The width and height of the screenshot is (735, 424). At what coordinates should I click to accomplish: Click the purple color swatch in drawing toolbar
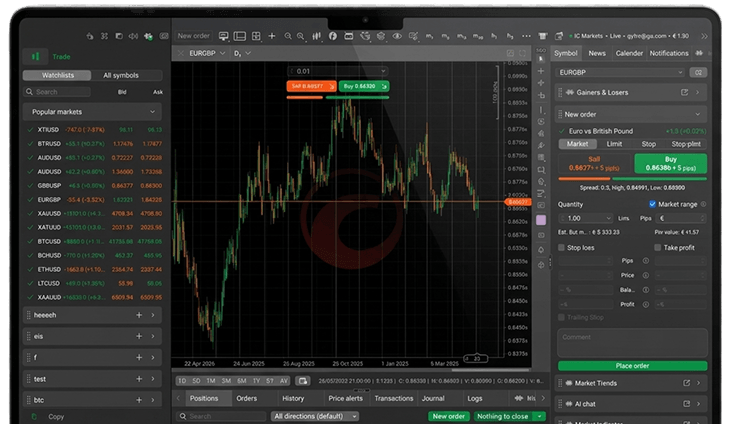541,220
